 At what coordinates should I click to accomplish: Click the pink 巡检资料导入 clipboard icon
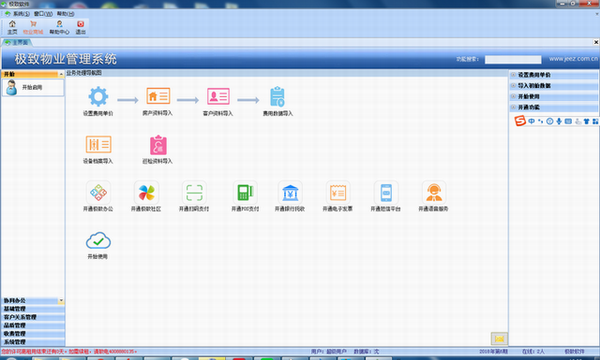pos(158,145)
